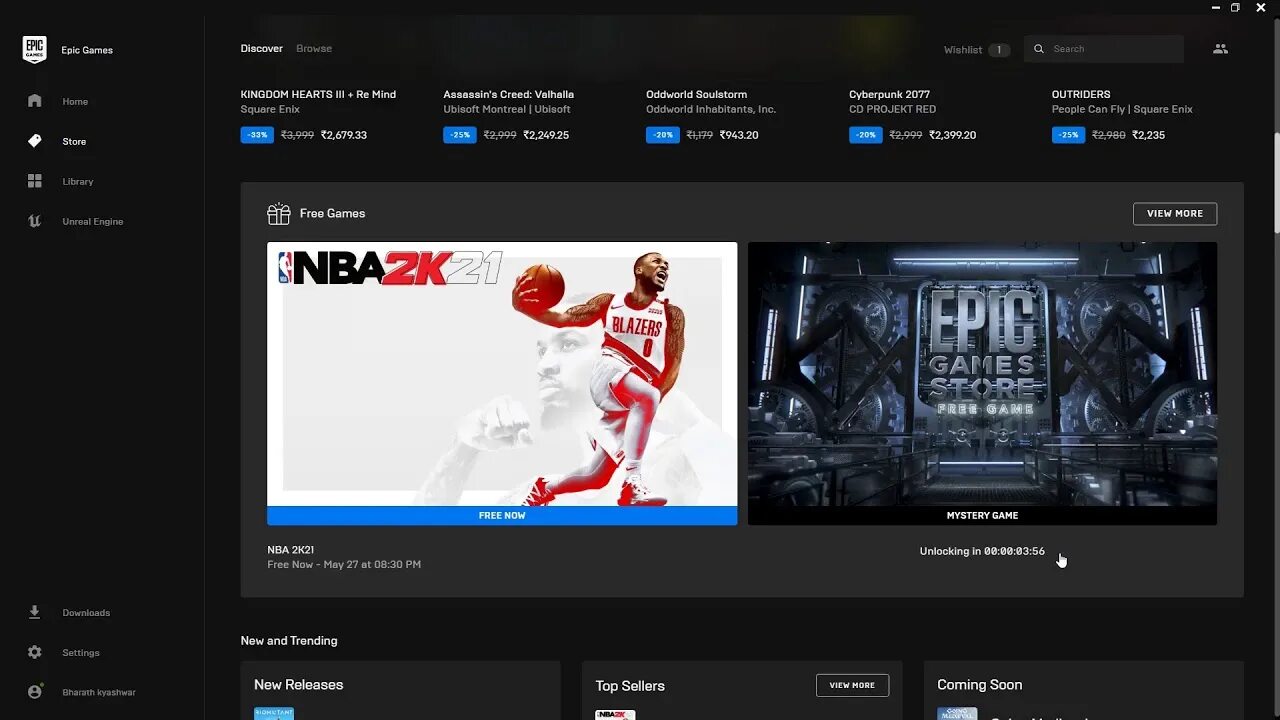
Task: Switch to the Discover tab
Action: (261, 48)
